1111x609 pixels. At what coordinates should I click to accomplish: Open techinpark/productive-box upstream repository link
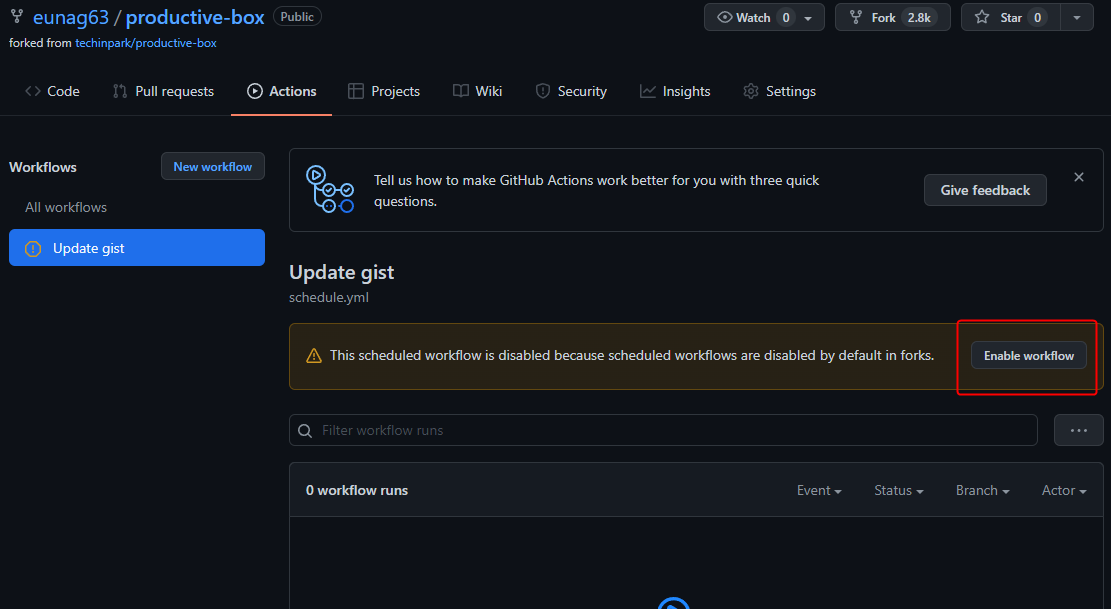[x=146, y=43]
